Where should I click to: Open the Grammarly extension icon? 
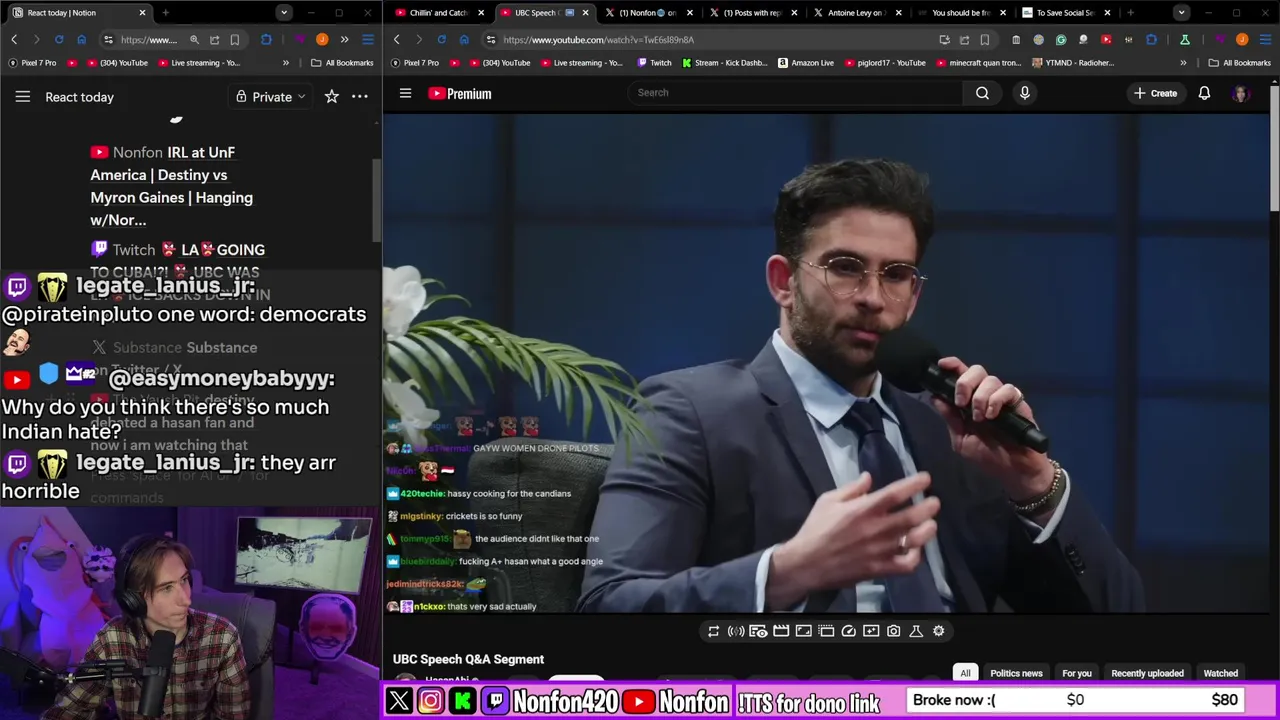click(x=1061, y=39)
